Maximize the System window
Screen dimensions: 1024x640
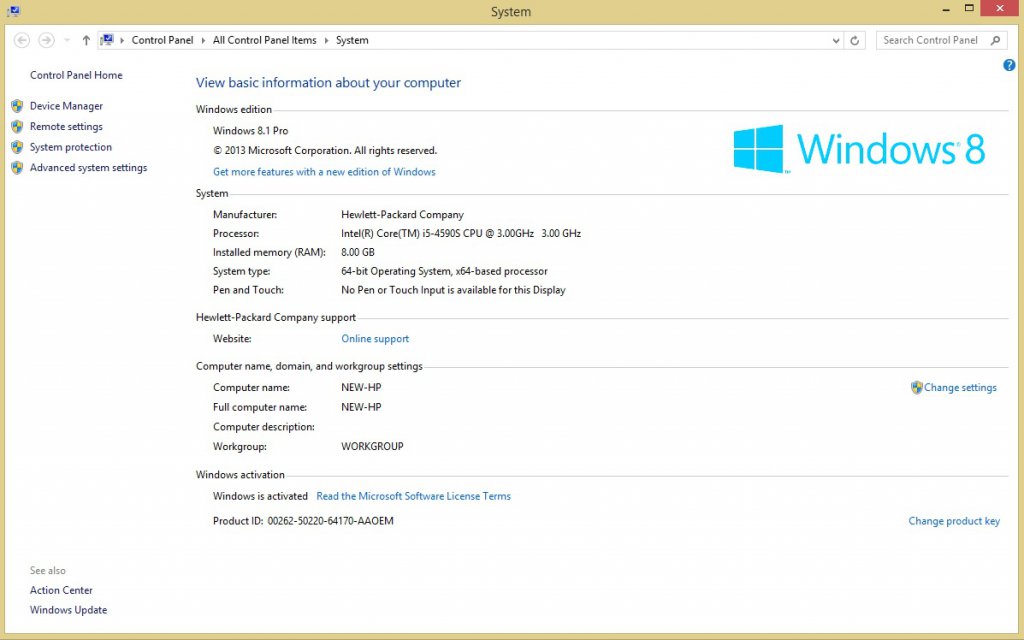(x=969, y=8)
